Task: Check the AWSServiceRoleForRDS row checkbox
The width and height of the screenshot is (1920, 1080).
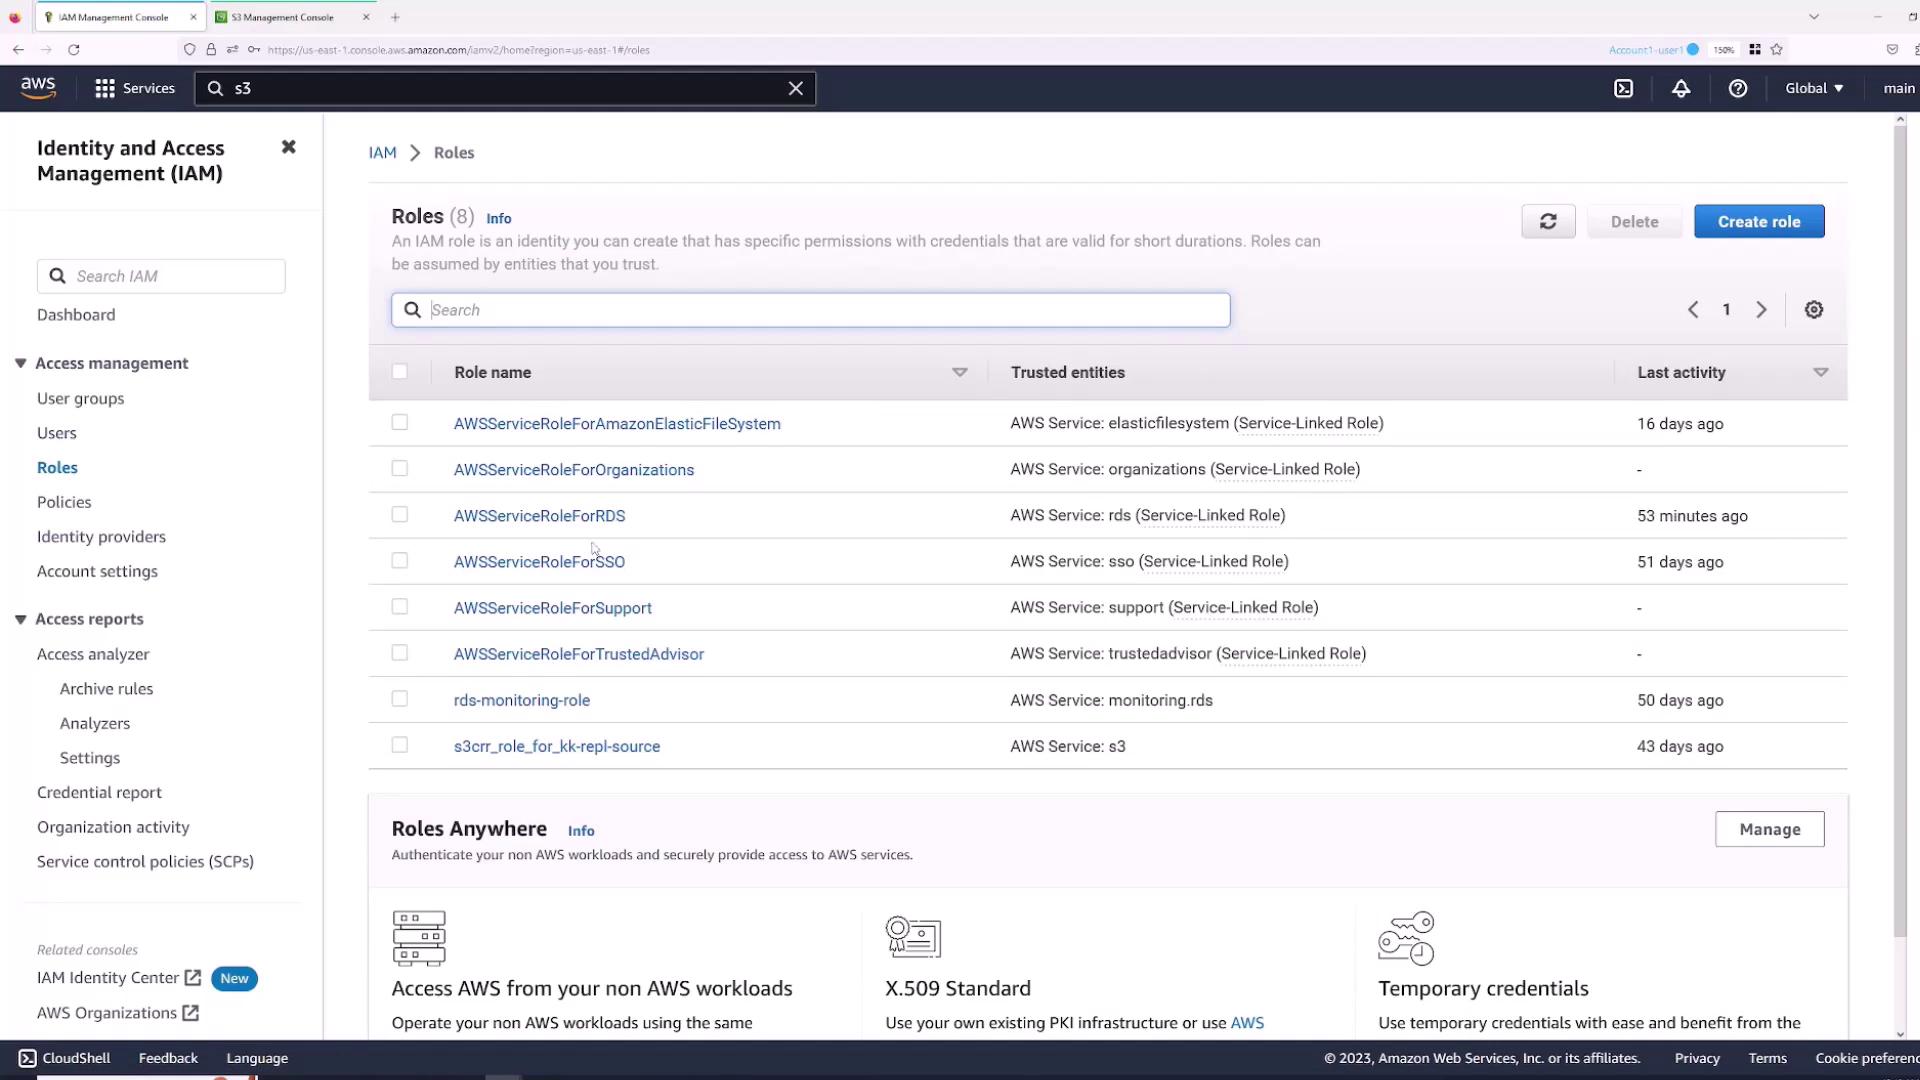Action: (400, 514)
